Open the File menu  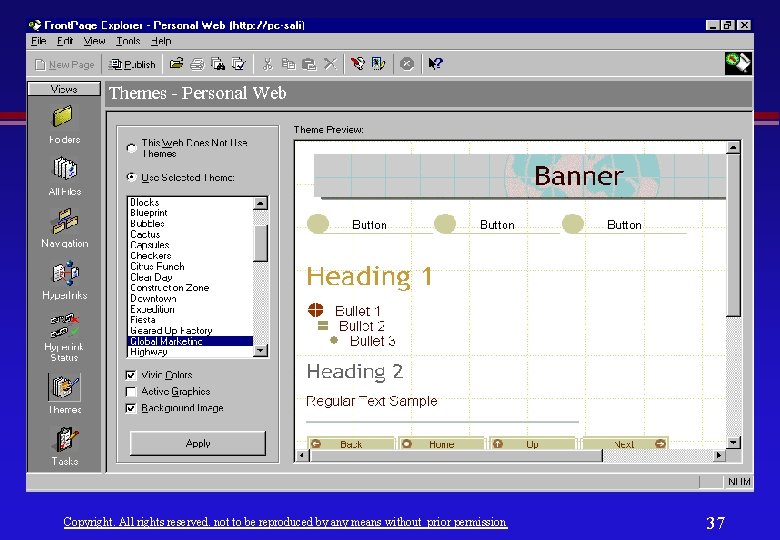coord(38,41)
